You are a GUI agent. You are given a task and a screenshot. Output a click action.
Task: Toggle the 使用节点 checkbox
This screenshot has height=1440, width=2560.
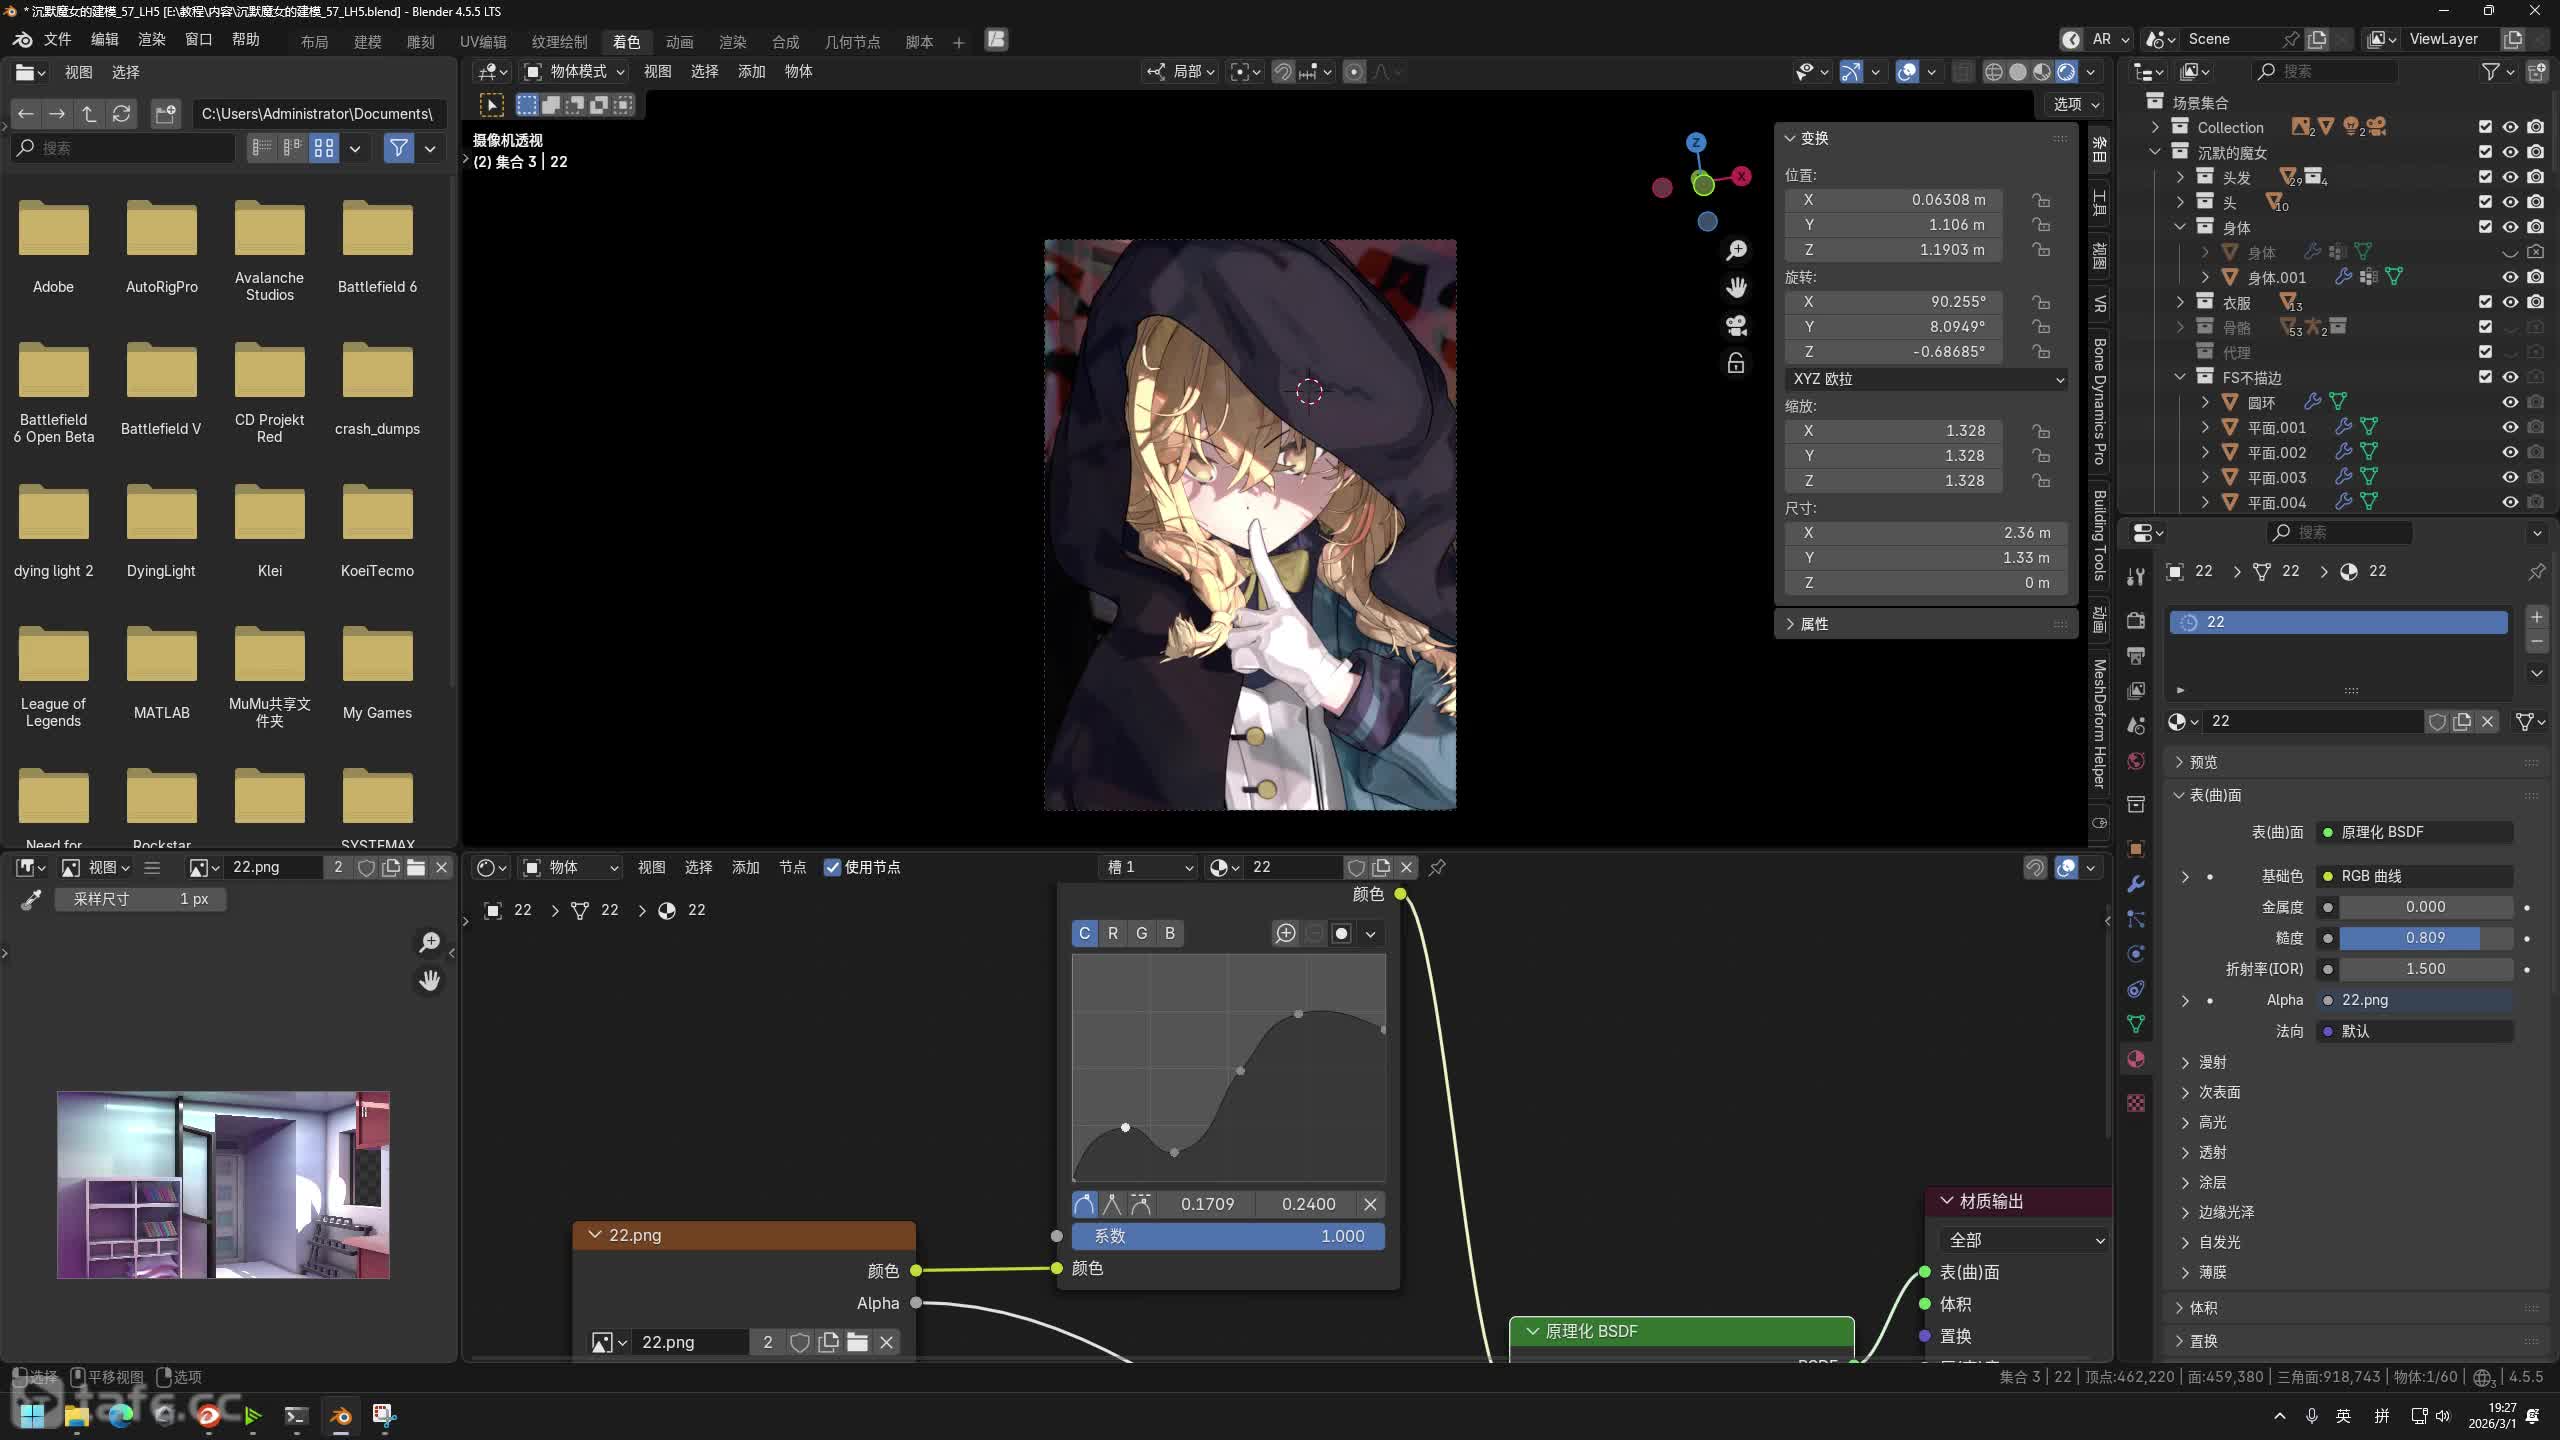832,868
